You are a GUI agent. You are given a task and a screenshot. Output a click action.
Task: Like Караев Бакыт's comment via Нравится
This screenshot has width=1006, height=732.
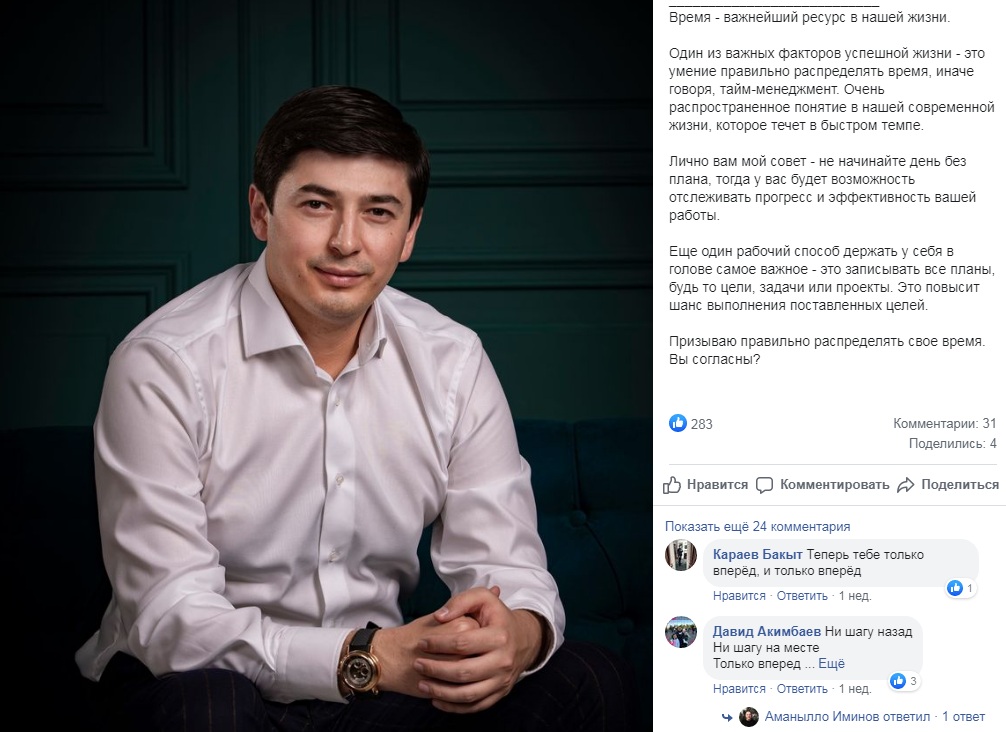click(739, 596)
